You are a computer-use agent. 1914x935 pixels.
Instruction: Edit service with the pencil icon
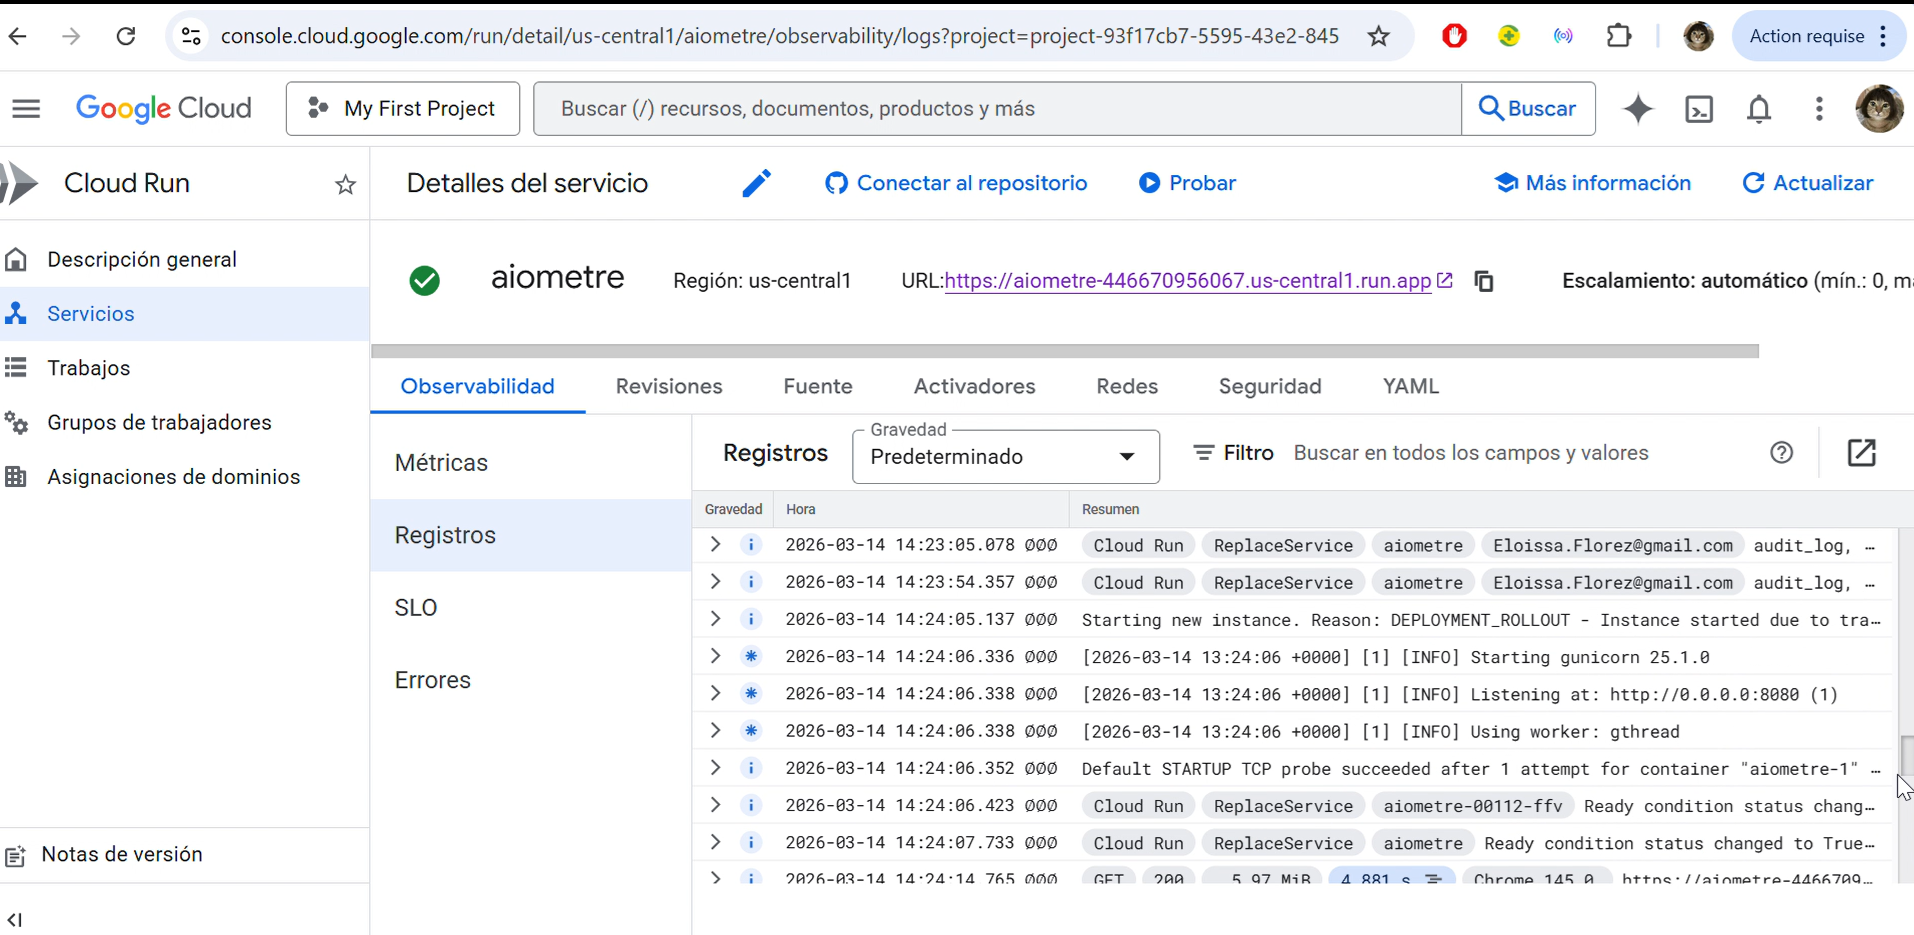point(757,183)
